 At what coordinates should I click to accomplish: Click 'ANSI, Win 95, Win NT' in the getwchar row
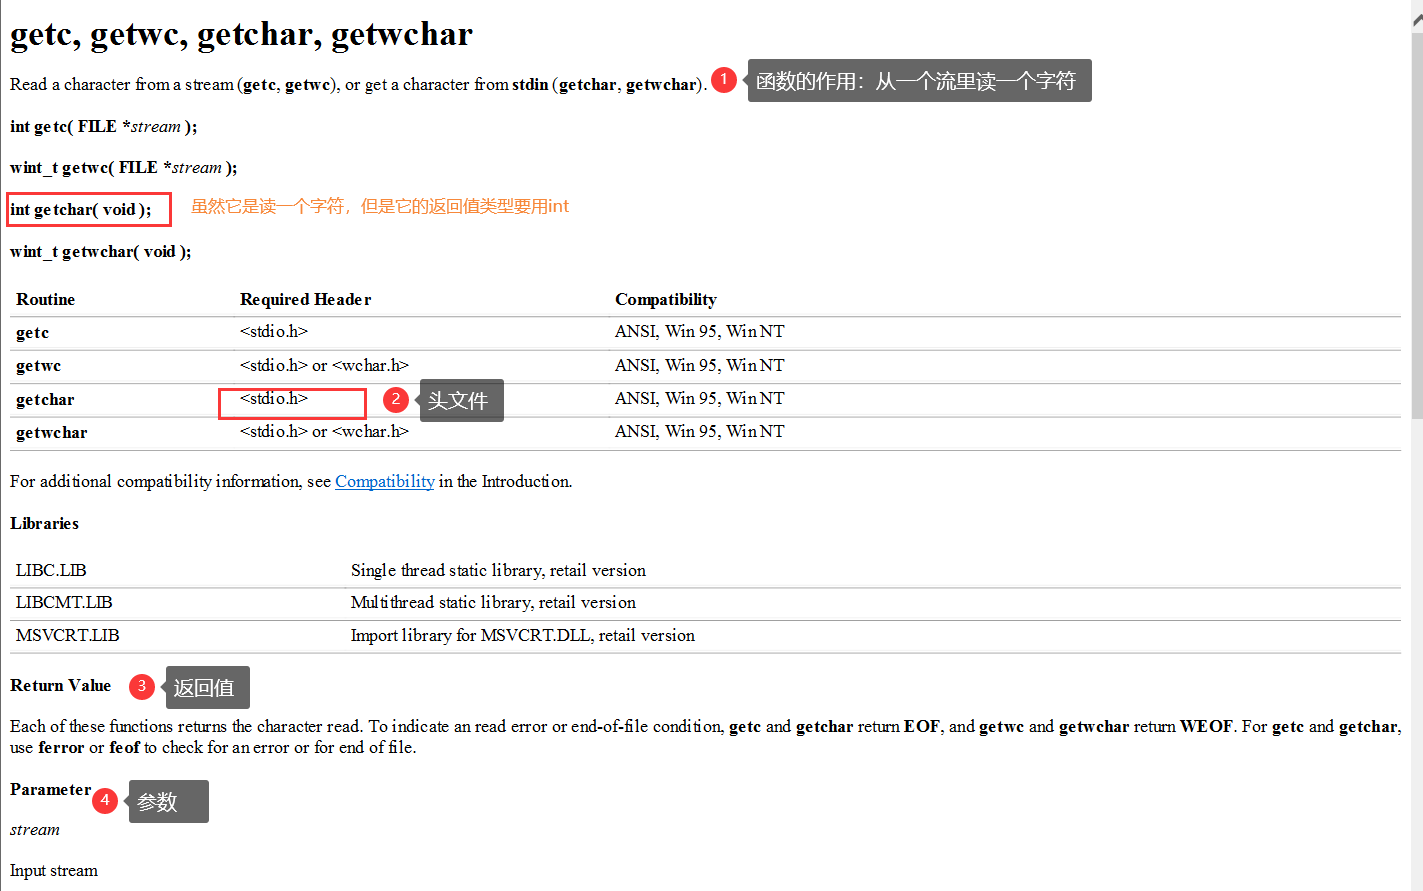pyautogui.click(x=700, y=432)
